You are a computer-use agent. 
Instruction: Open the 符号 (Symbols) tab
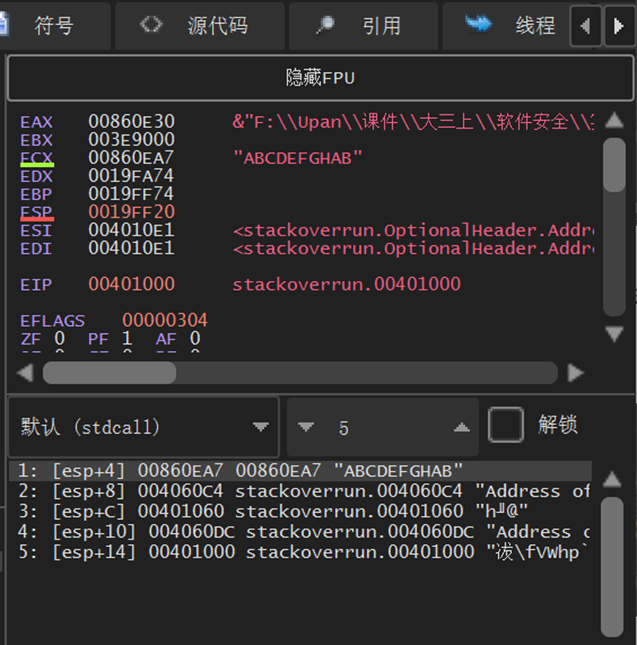coord(53,26)
